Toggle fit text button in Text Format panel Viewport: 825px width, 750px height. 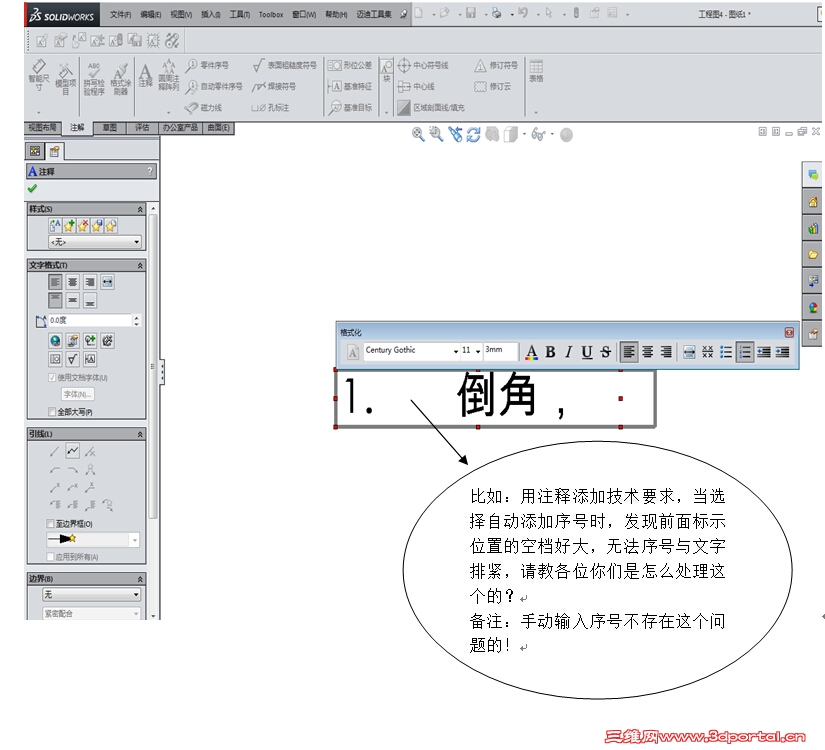tap(107, 282)
